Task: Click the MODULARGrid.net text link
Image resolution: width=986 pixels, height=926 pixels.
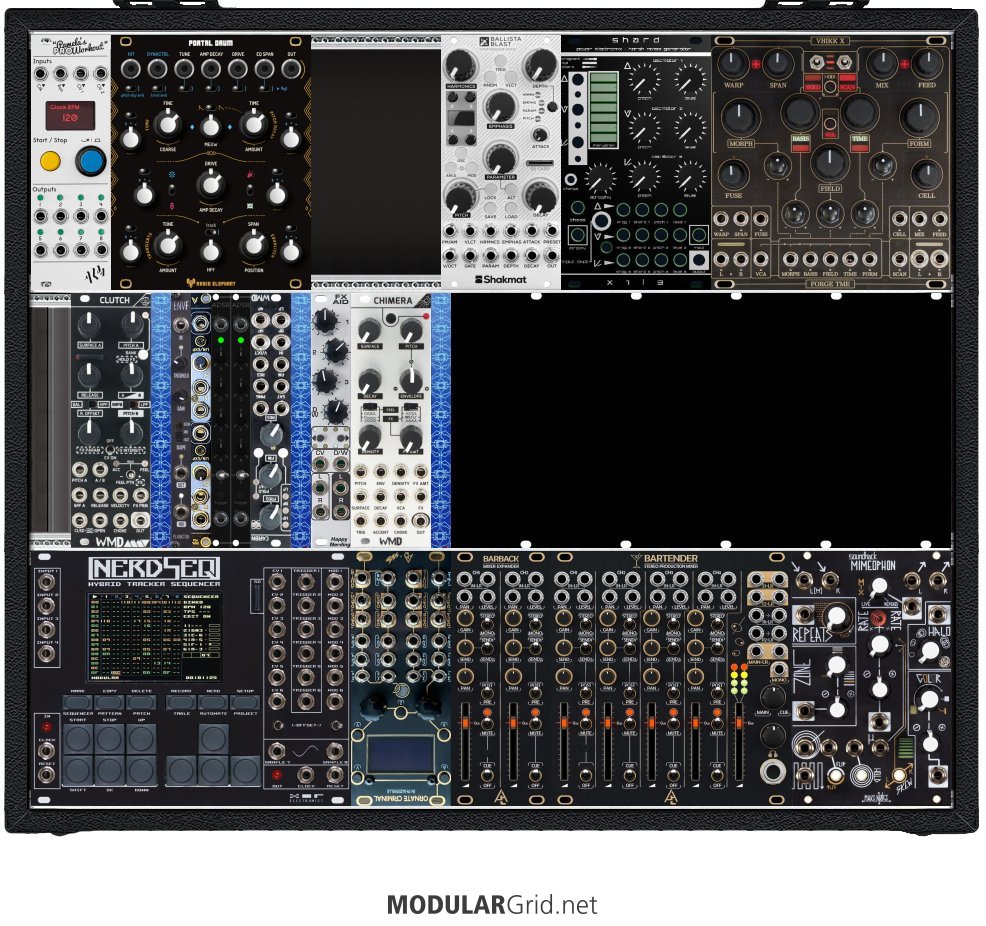Action: pyautogui.click(x=492, y=905)
